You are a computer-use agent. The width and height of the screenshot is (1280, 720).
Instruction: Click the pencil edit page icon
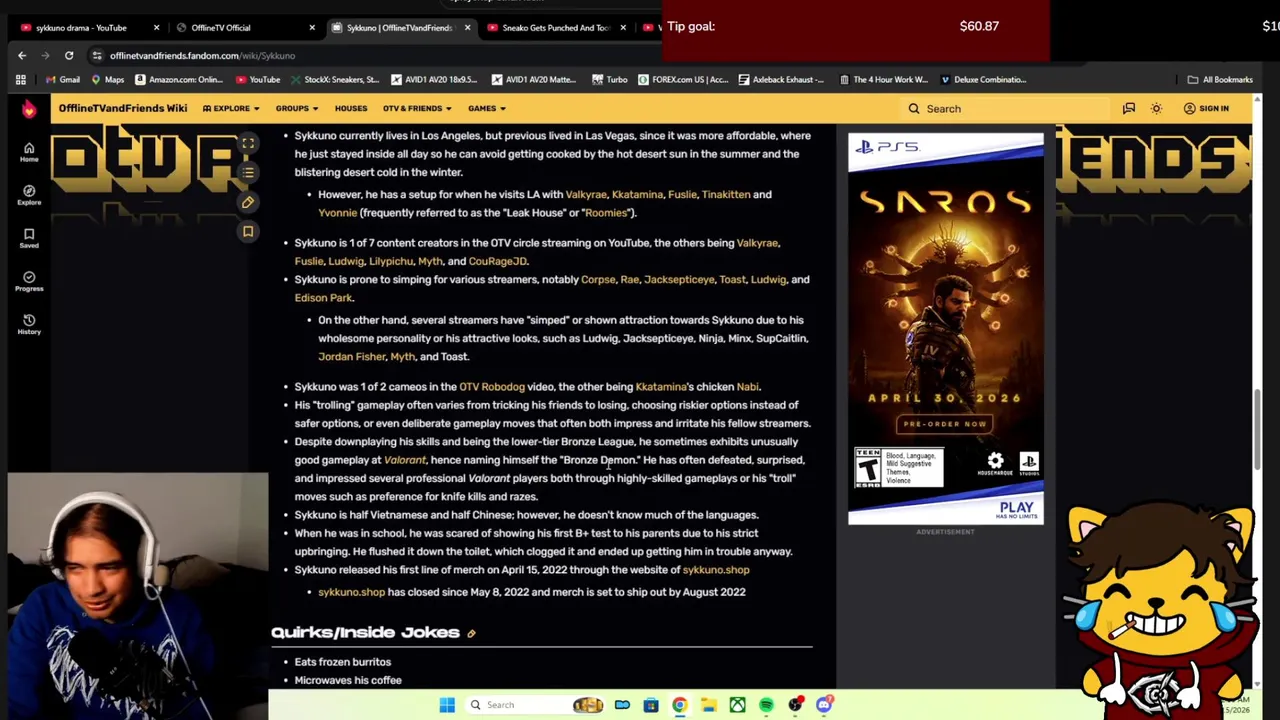pos(248,202)
